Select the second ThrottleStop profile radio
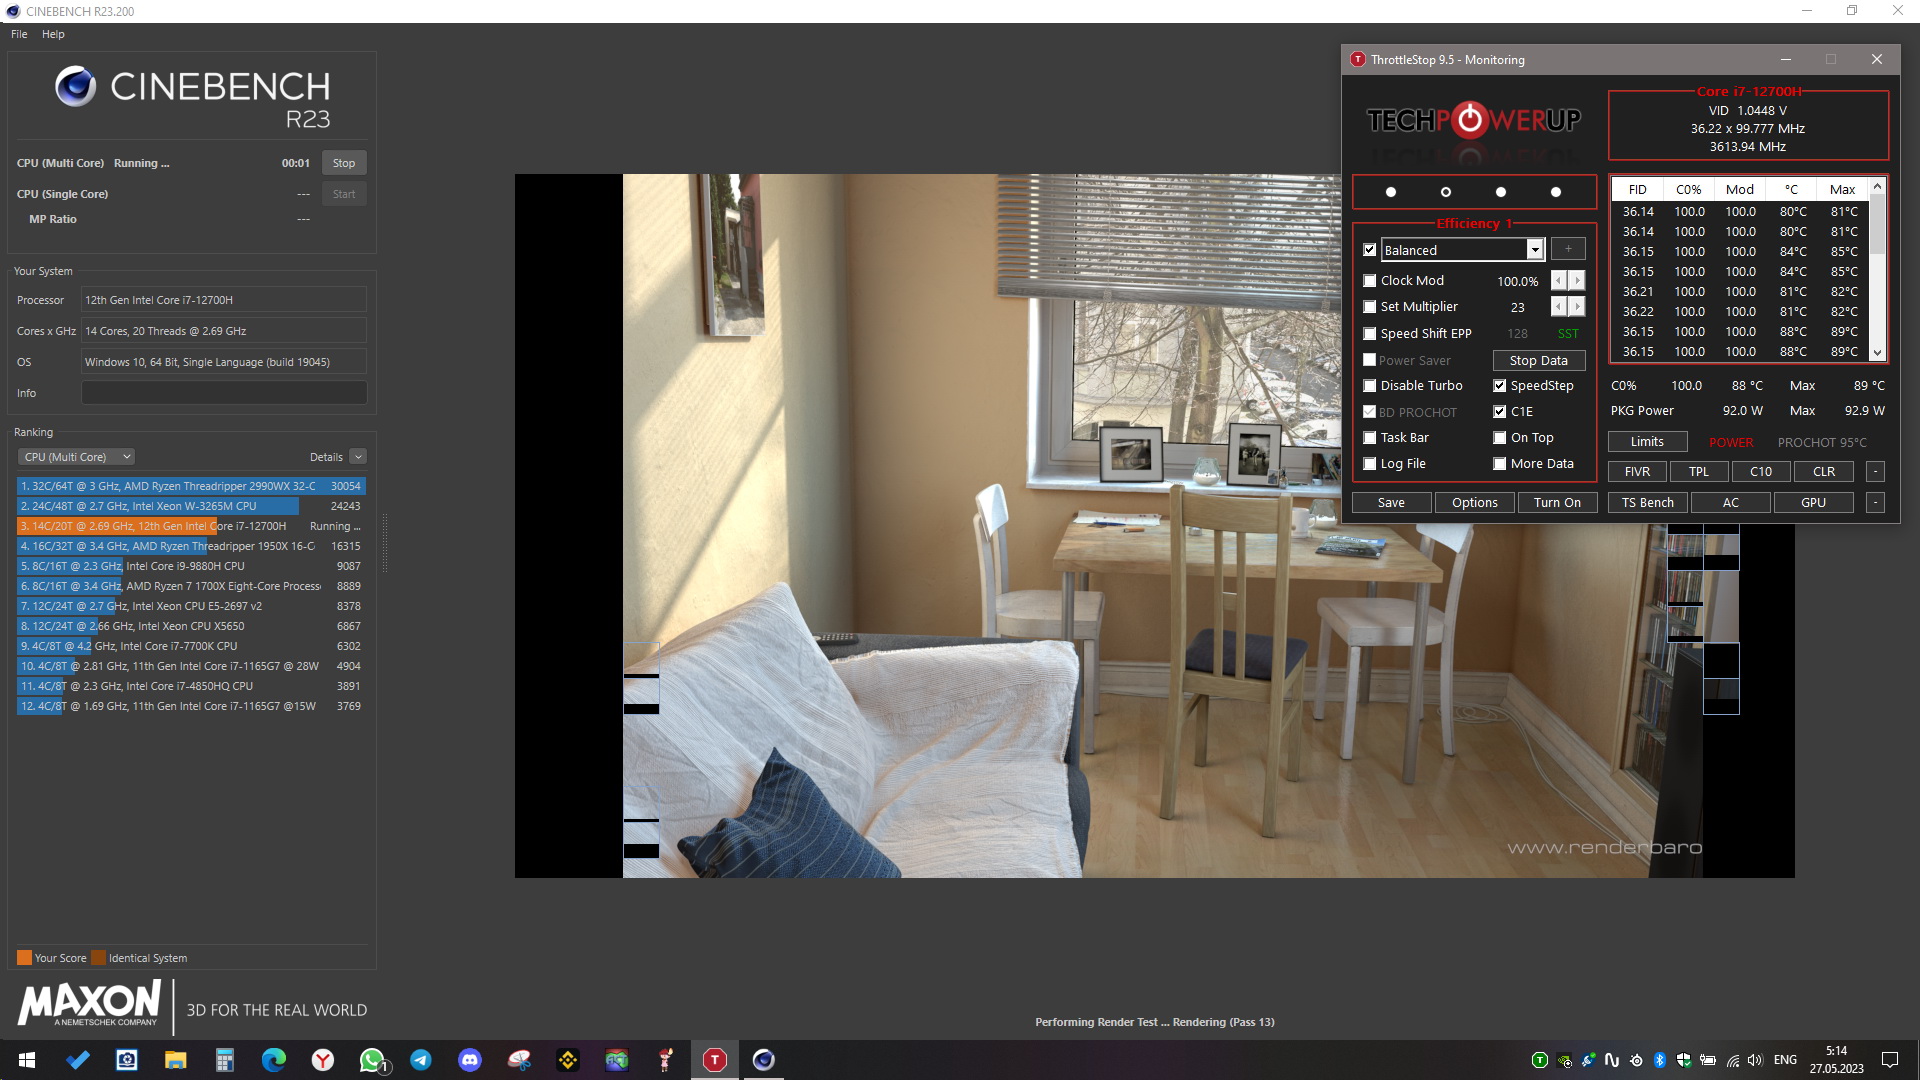Image resolution: width=1920 pixels, height=1080 pixels. (x=1445, y=192)
